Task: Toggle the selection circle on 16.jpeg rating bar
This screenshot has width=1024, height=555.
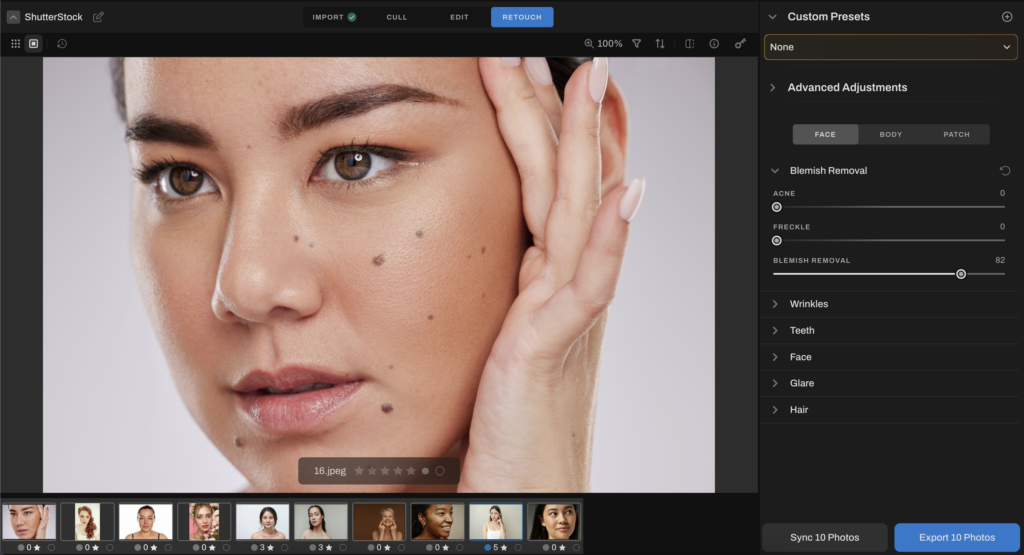Action: point(439,470)
